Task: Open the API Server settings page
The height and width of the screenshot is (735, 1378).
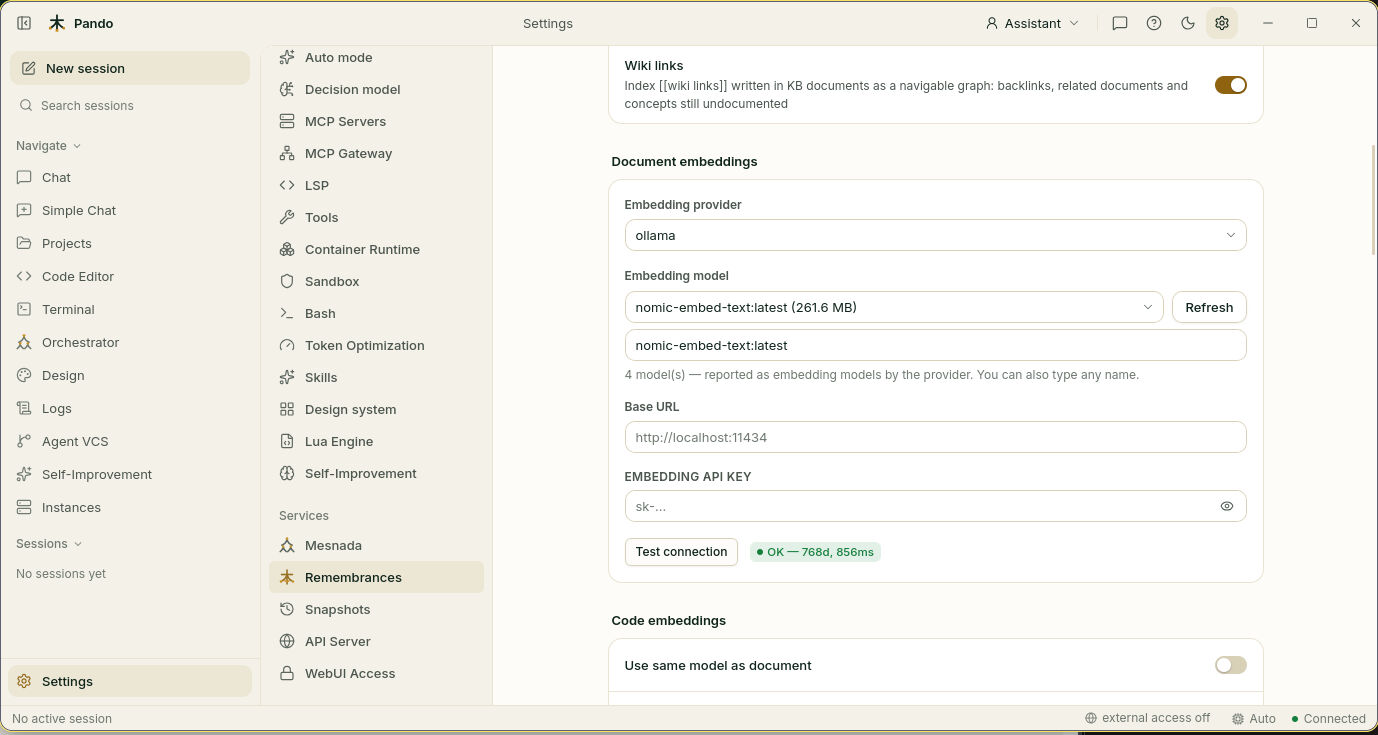Action: [x=376, y=641]
